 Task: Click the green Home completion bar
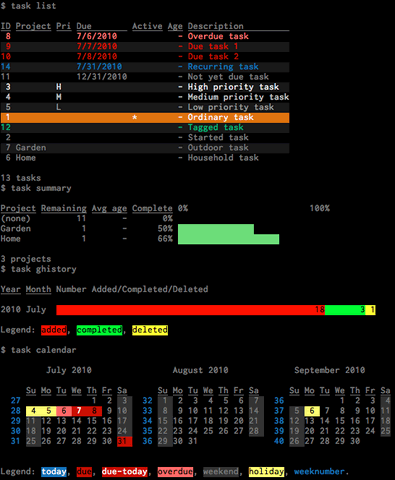pos(228,239)
